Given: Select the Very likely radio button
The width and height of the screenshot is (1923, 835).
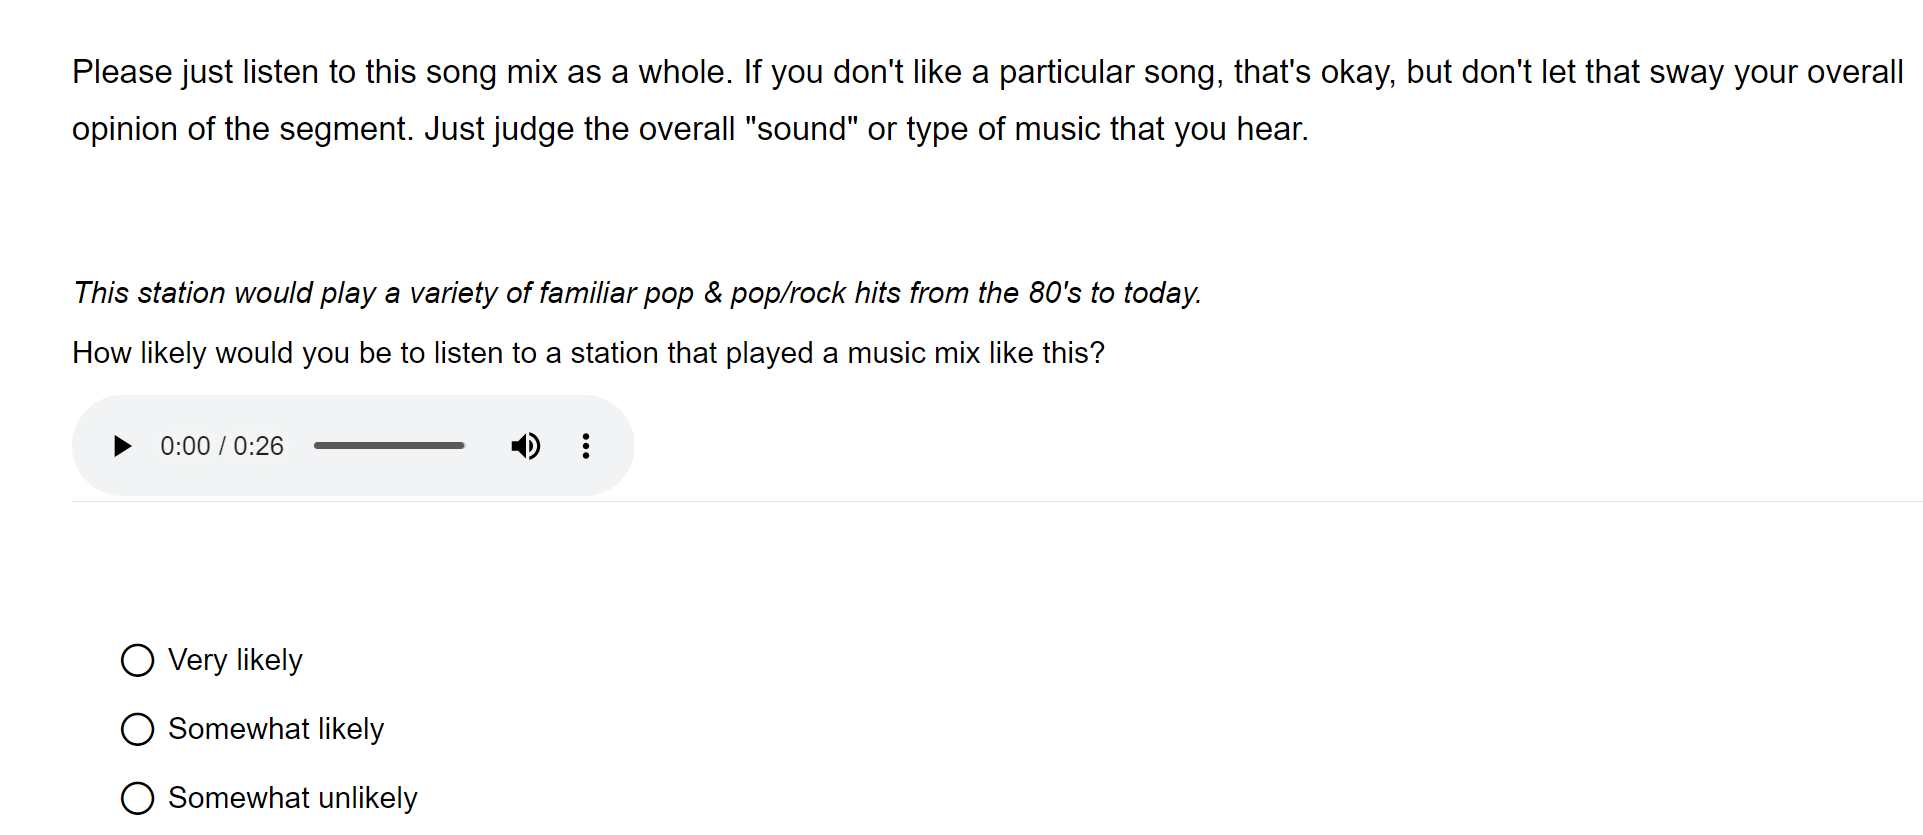Looking at the screenshot, I should [137, 660].
